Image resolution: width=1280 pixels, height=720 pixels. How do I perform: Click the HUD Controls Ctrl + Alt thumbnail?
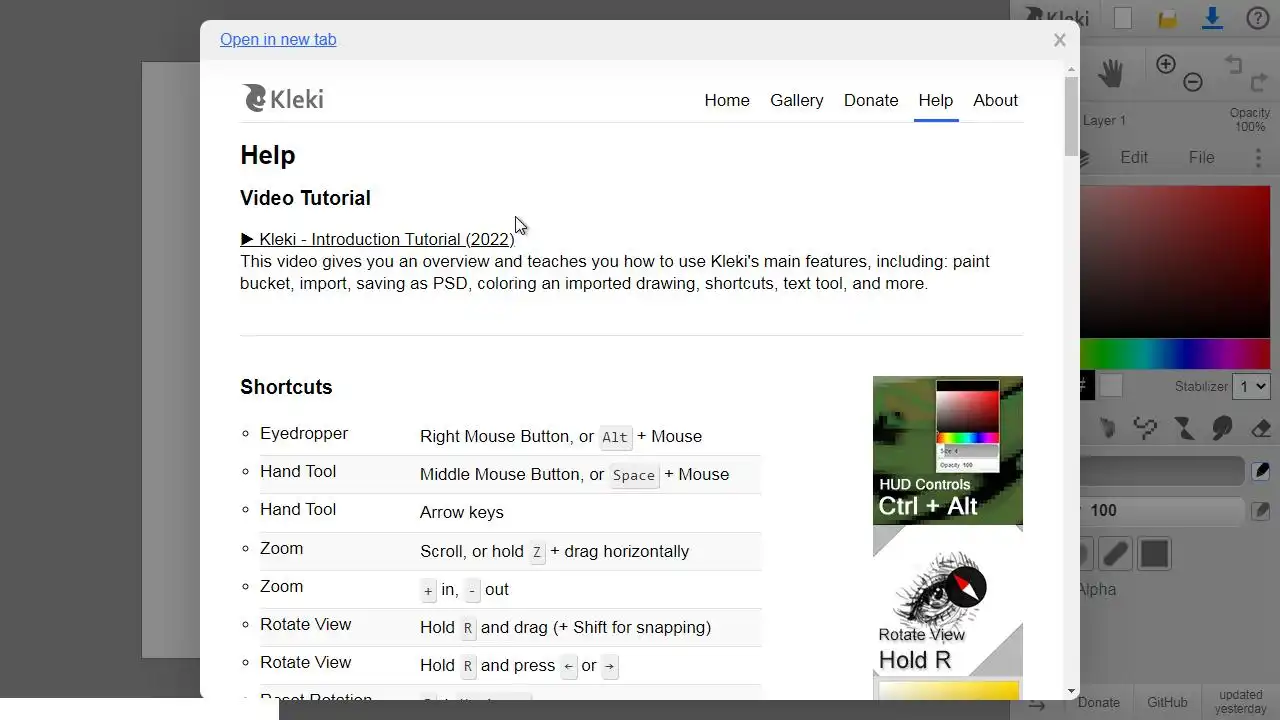click(948, 450)
